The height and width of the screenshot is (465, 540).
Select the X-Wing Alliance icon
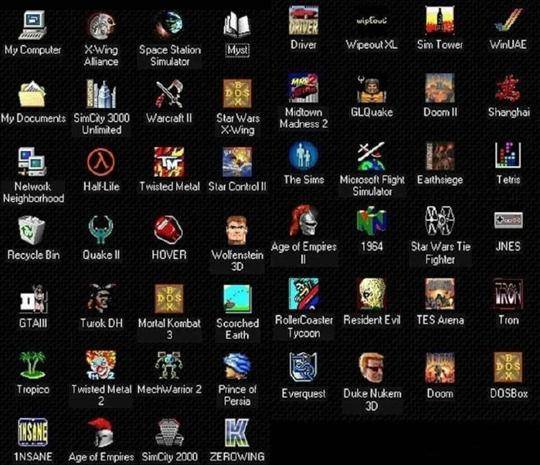pos(101,25)
